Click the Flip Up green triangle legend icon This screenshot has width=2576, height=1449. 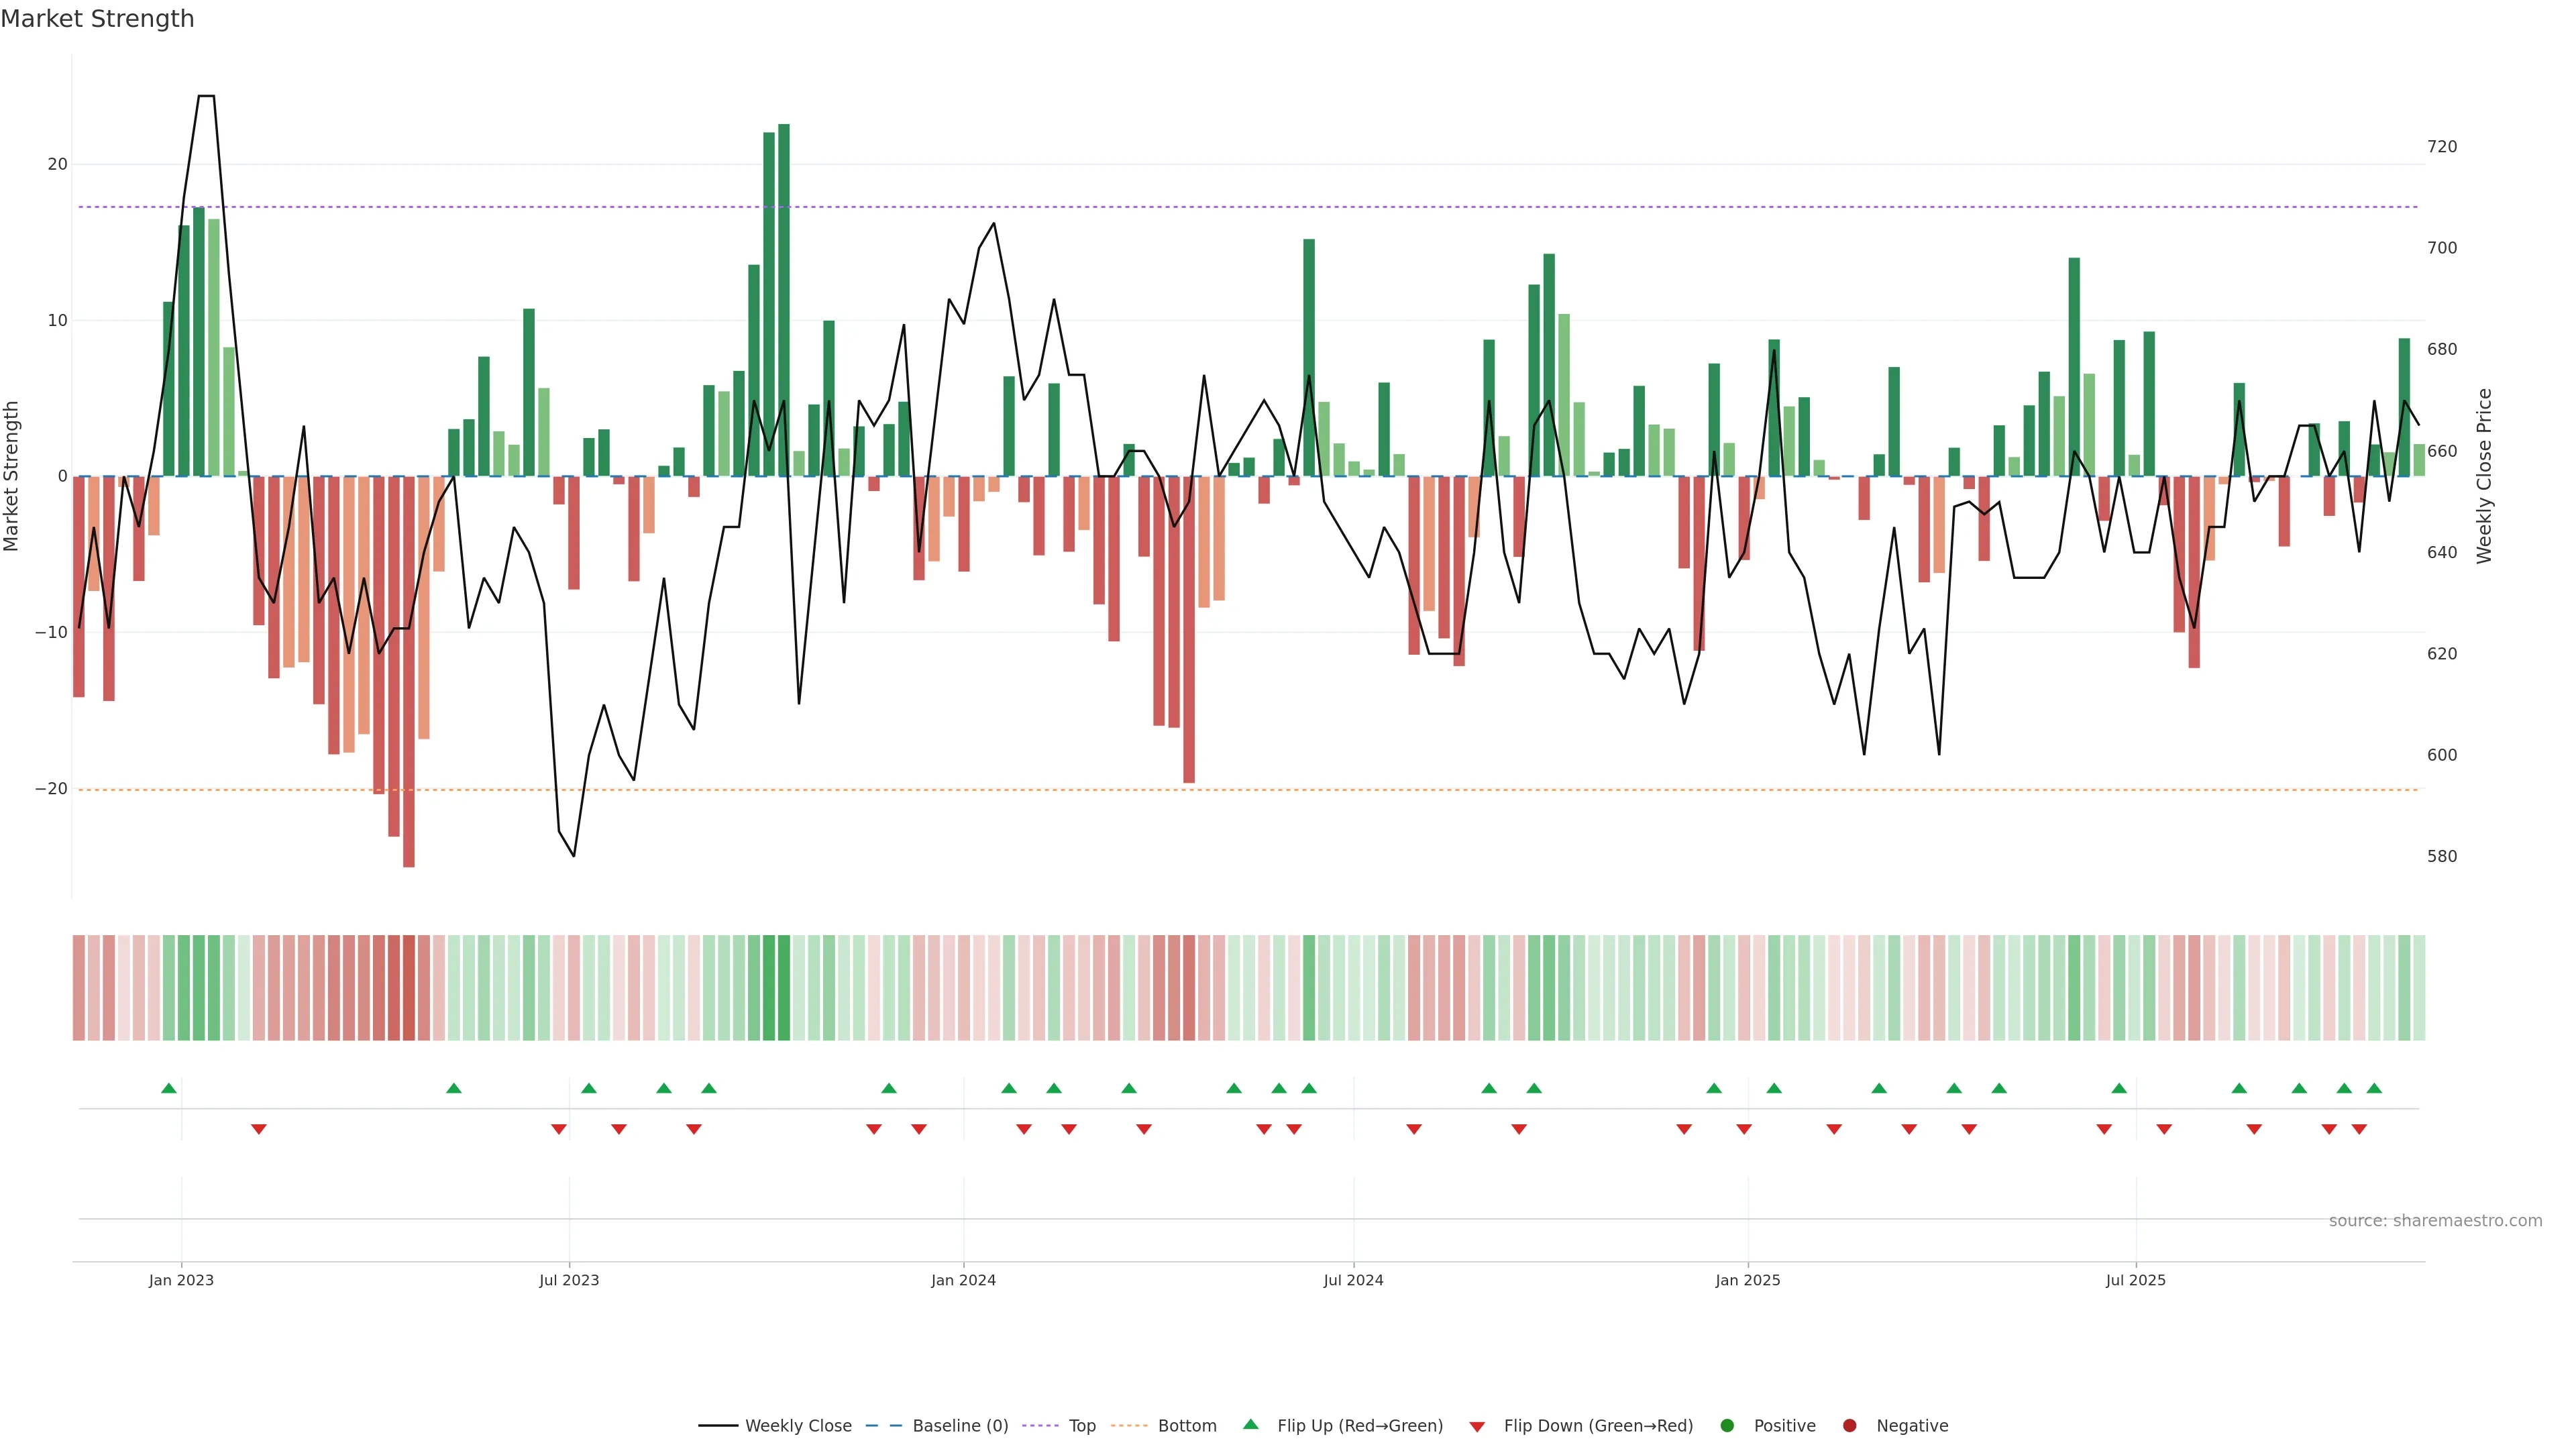pyautogui.click(x=1250, y=1424)
